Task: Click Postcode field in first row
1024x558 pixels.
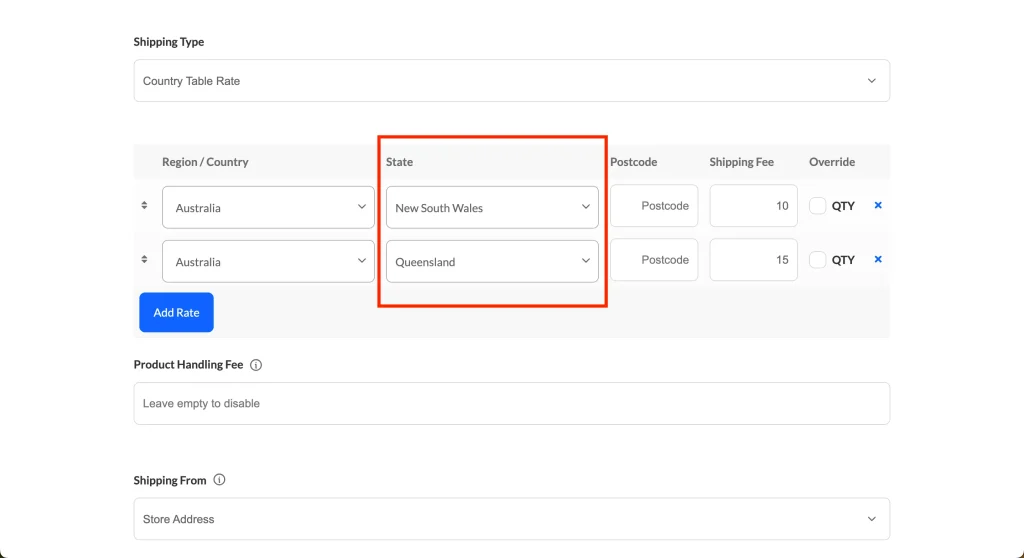Action: pyautogui.click(x=654, y=206)
